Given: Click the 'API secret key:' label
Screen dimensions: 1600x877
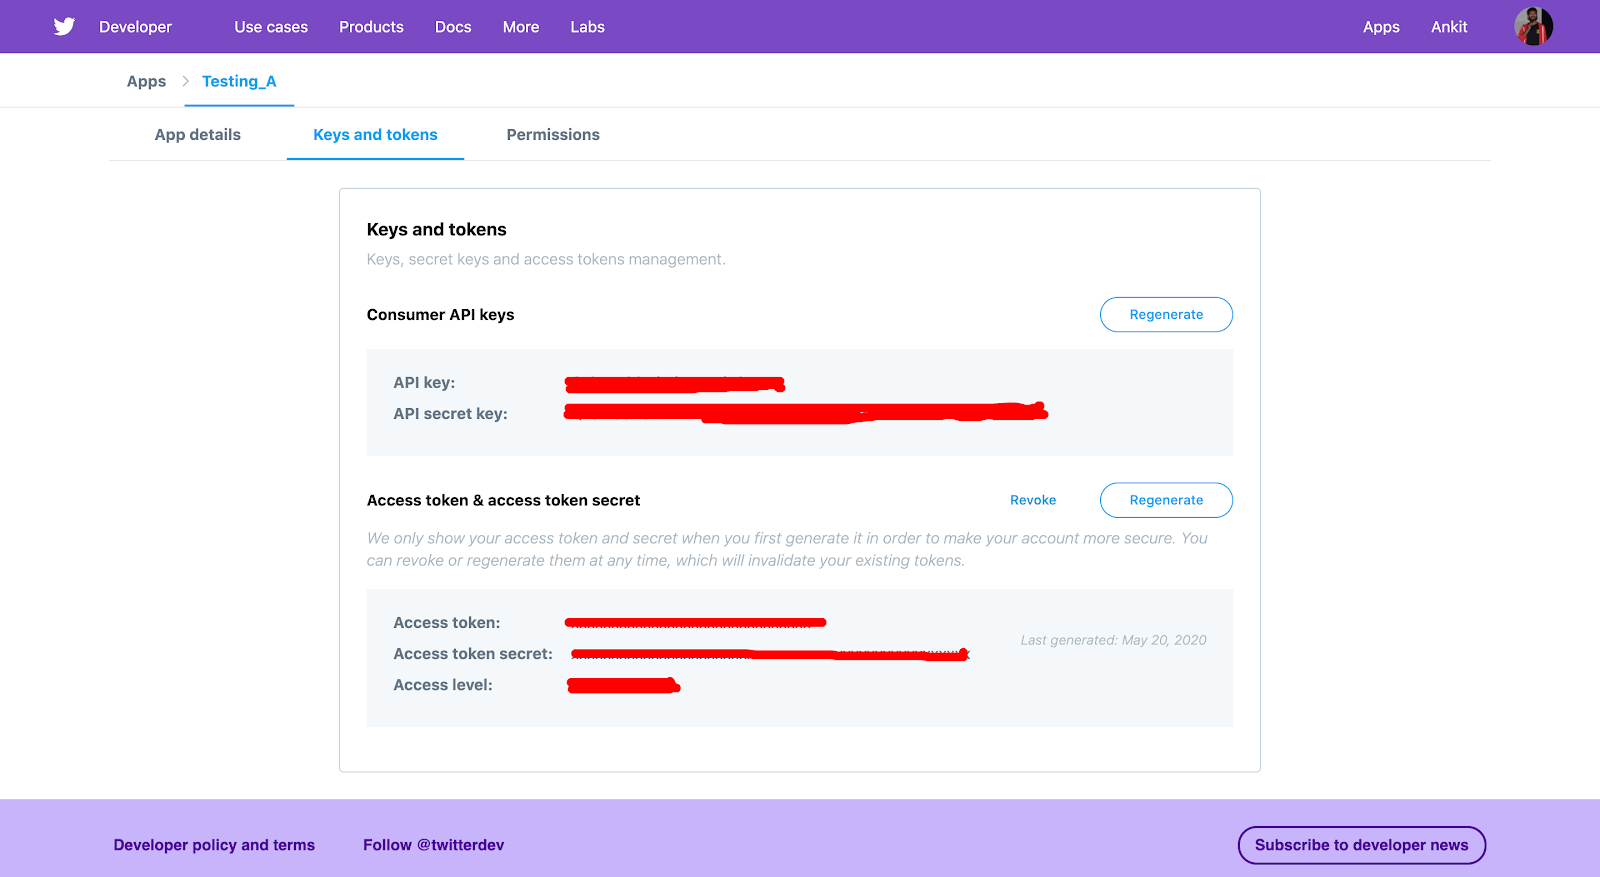Looking at the screenshot, I should [x=450, y=414].
